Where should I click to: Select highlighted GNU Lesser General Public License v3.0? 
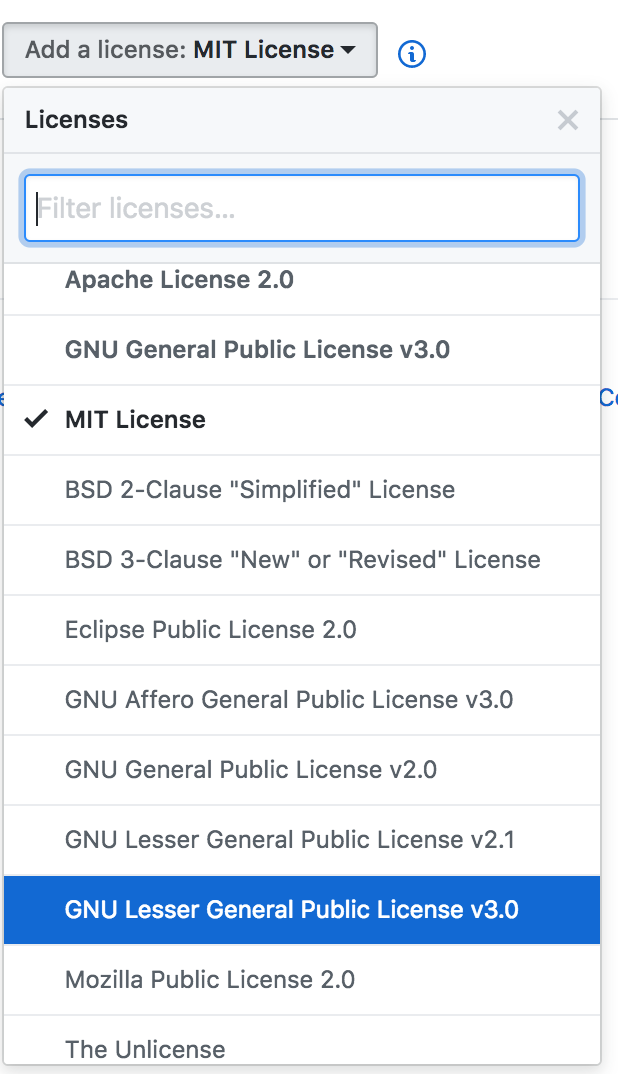[x=291, y=910]
